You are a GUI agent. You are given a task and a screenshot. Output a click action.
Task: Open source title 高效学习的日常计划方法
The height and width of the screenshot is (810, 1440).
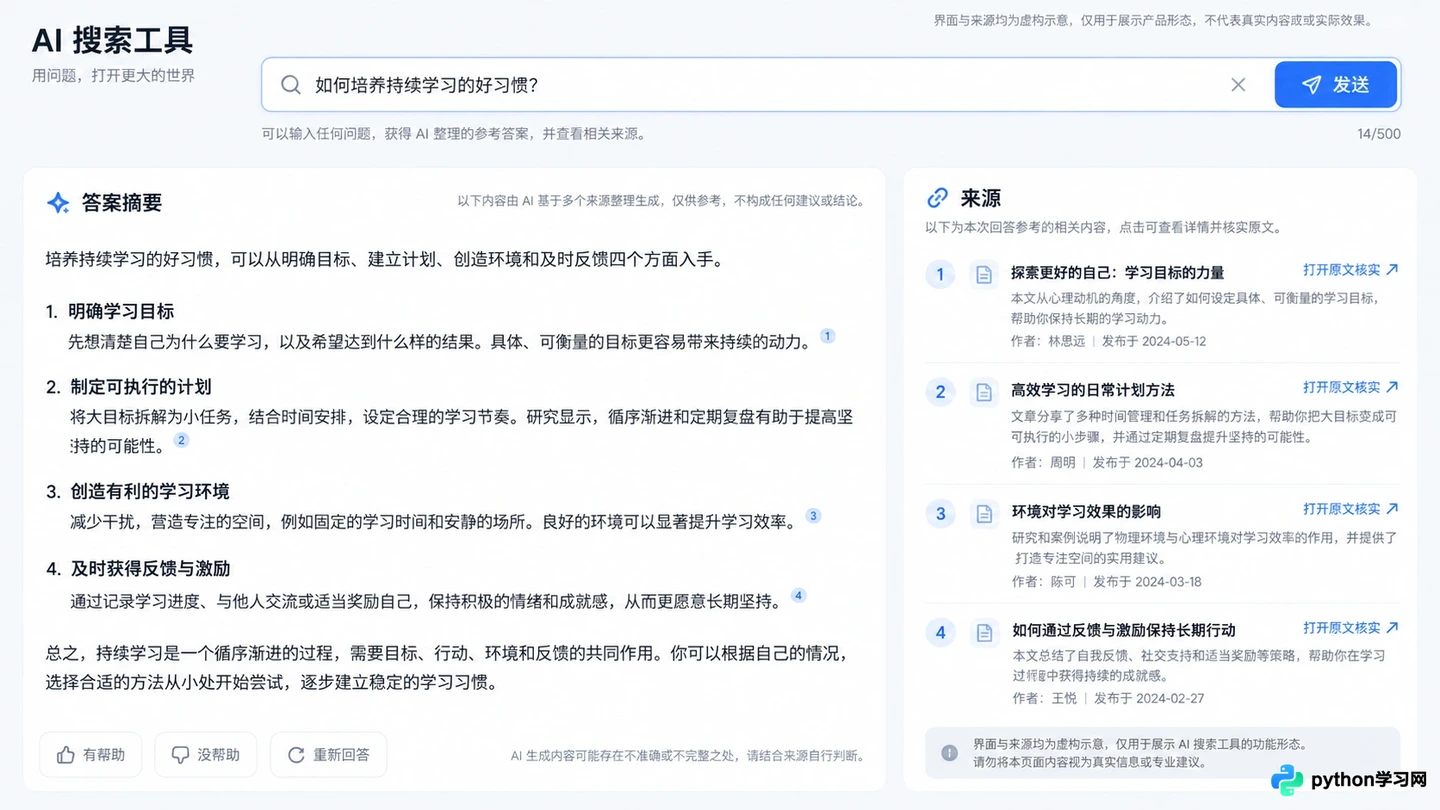click(1093, 390)
